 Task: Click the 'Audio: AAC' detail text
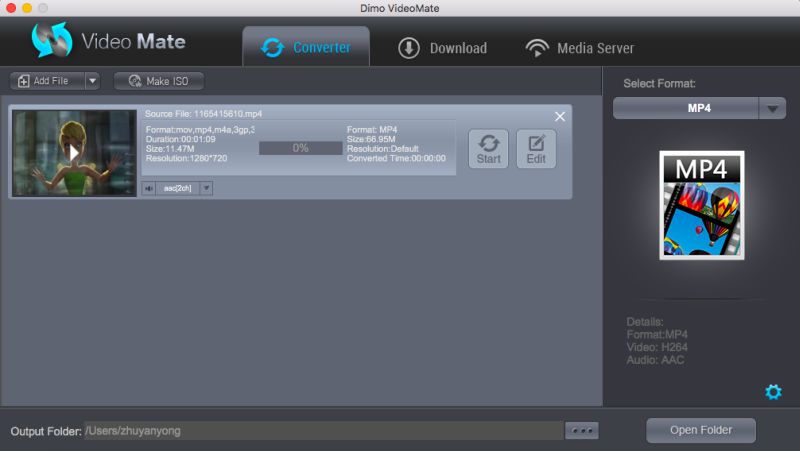655,360
